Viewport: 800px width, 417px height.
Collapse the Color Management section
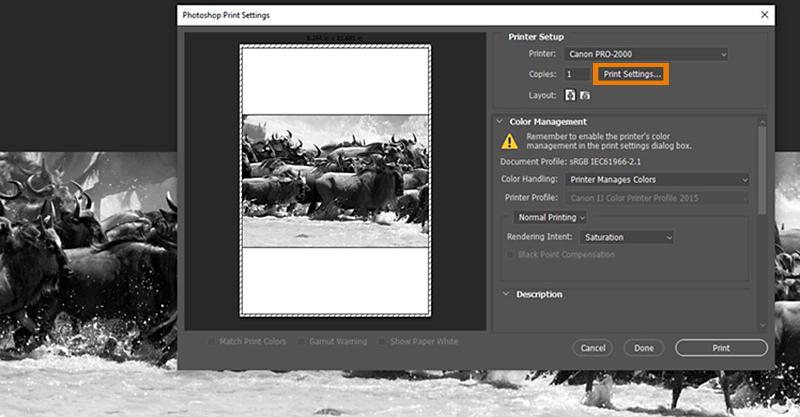pyautogui.click(x=499, y=121)
